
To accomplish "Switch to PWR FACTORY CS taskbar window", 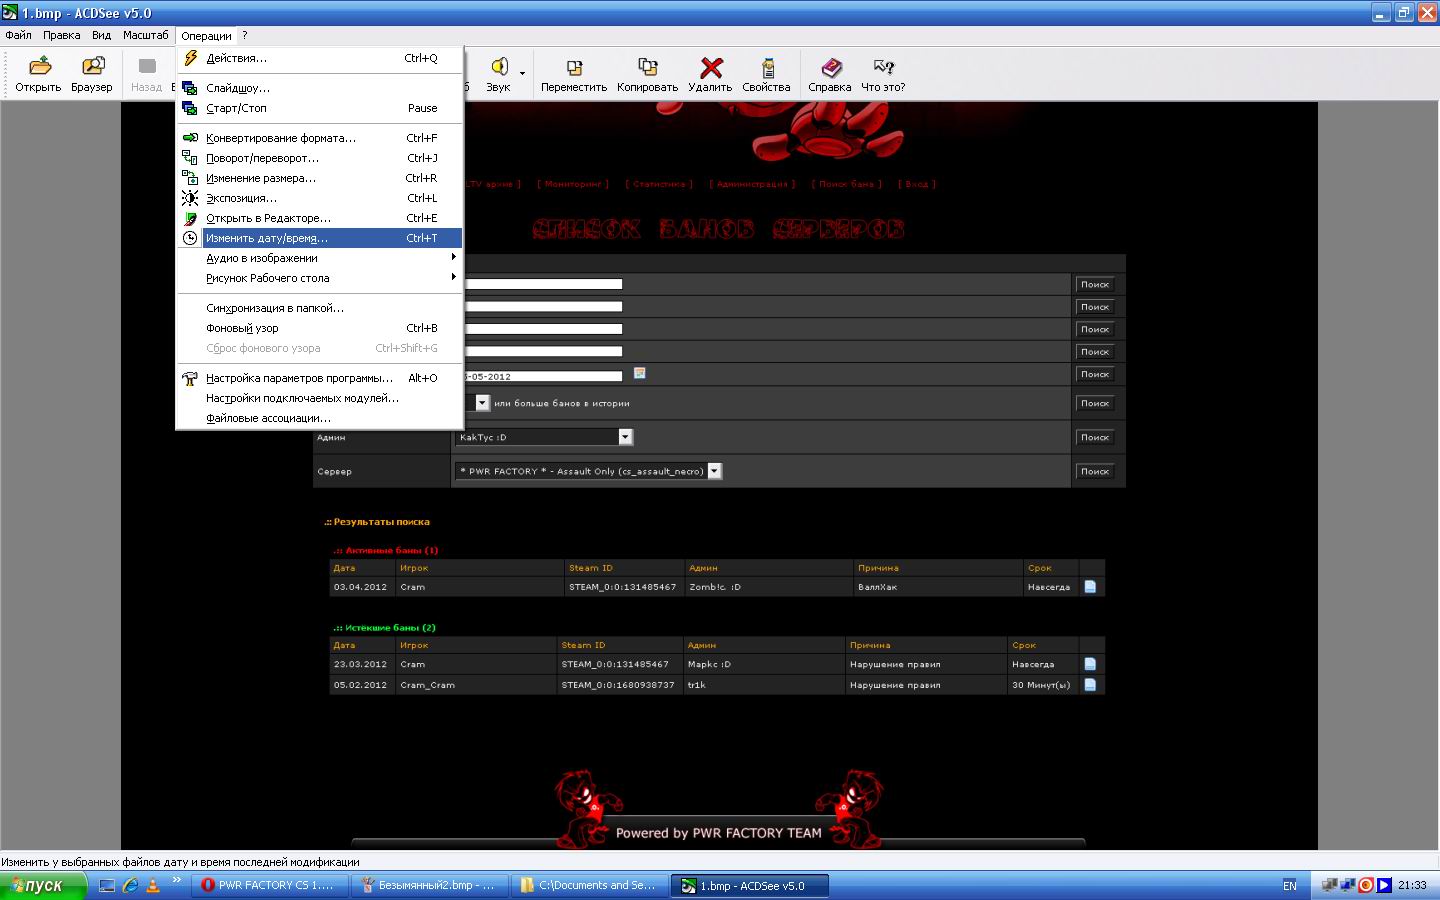I will (x=273, y=885).
